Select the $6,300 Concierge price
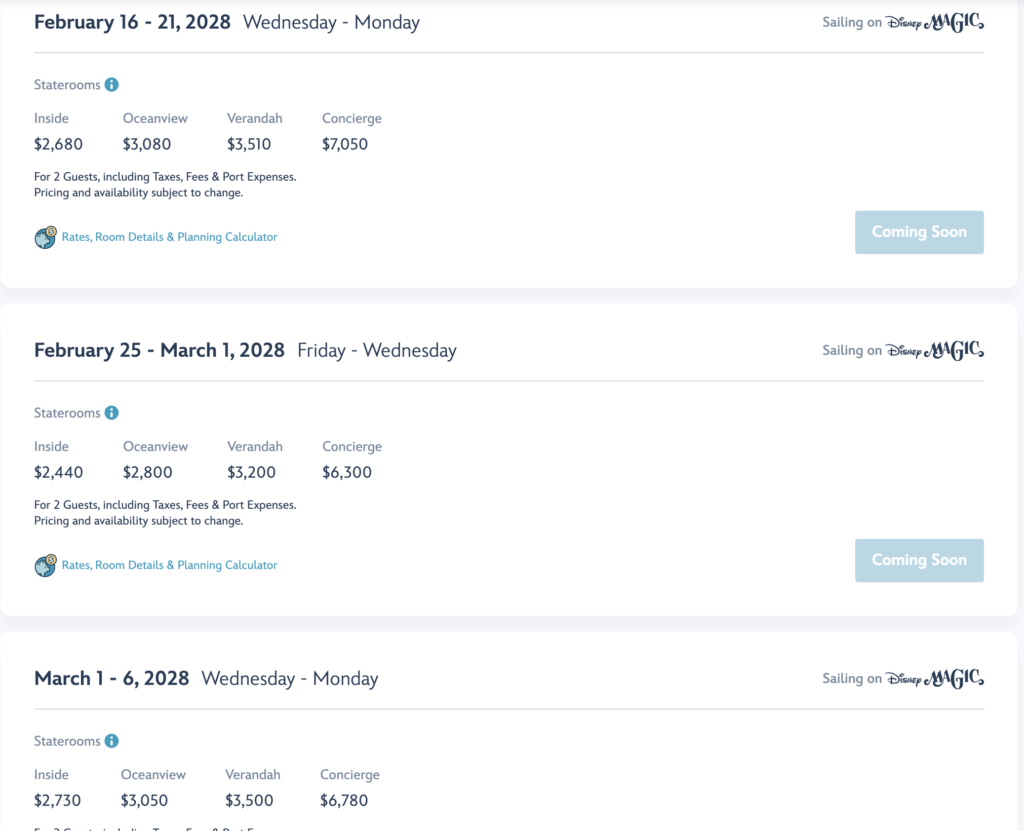Screen dimensions: 1024x831 click(x=347, y=472)
